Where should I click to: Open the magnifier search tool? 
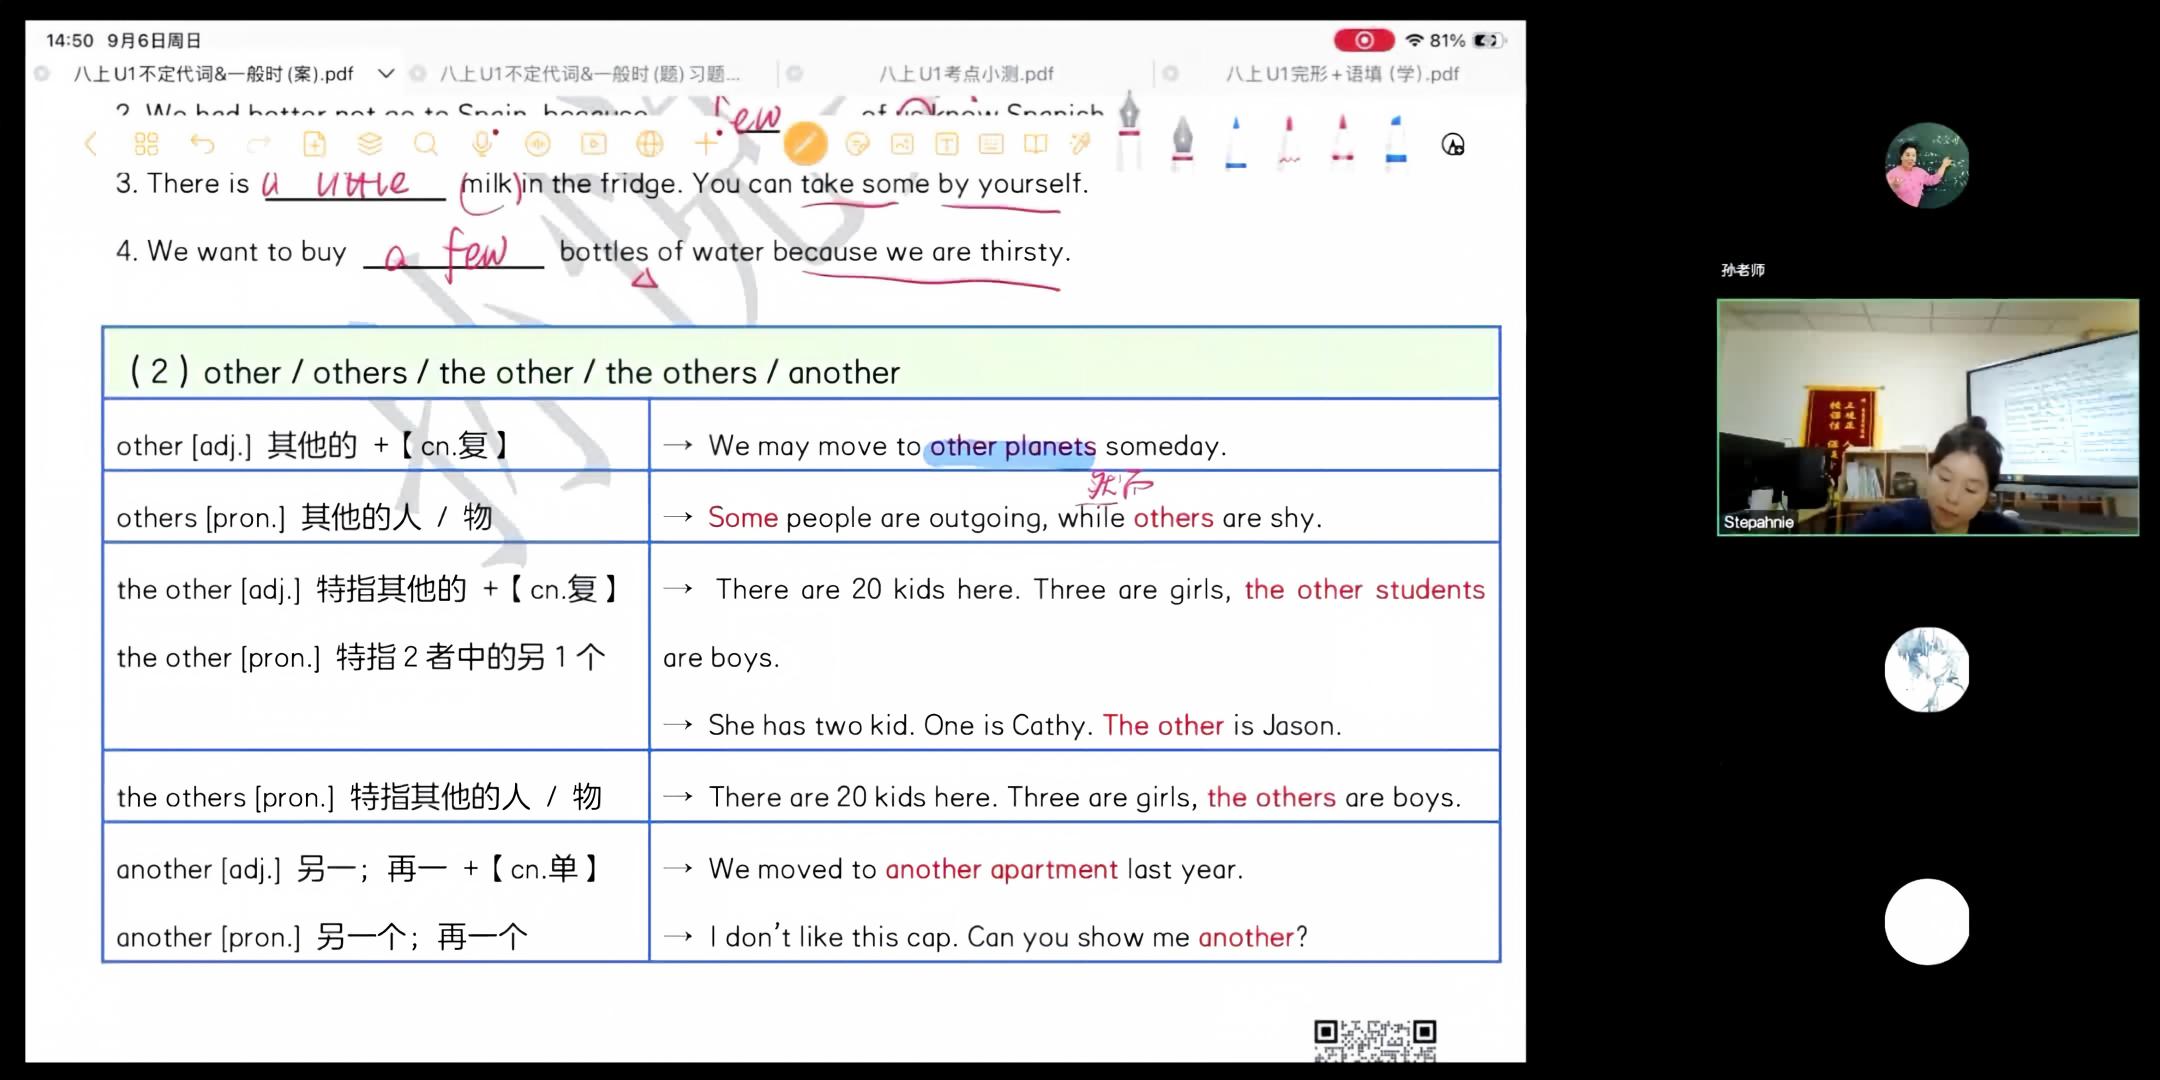pos(426,144)
